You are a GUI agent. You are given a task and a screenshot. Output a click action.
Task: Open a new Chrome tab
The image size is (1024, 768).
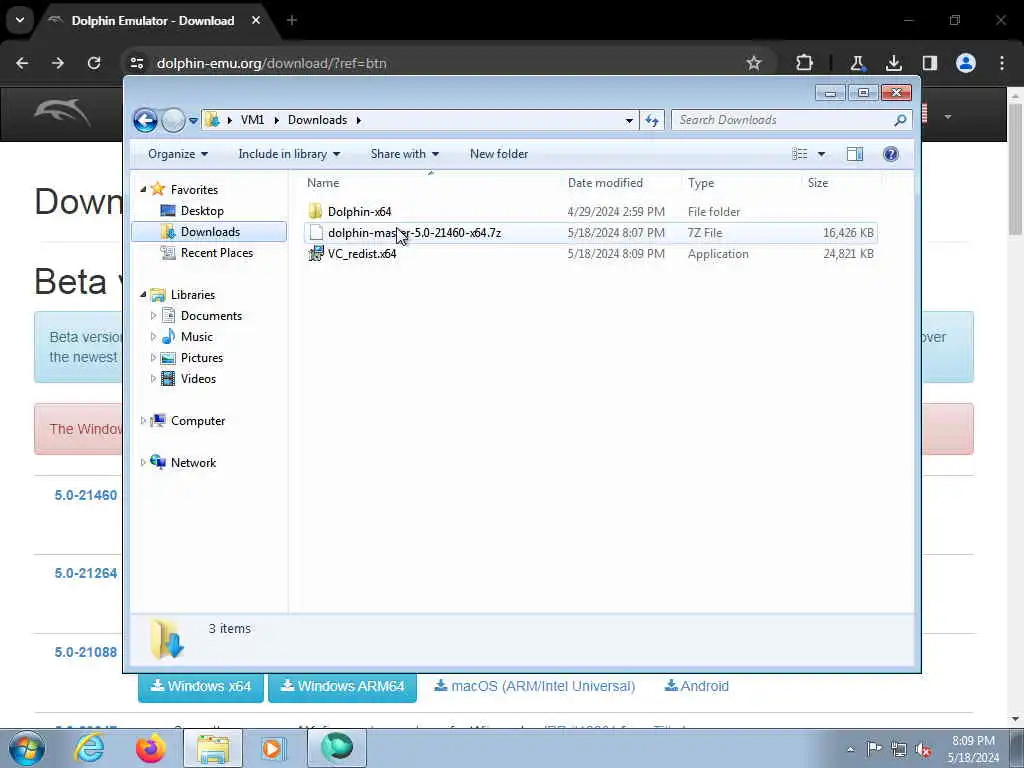point(292,20)
